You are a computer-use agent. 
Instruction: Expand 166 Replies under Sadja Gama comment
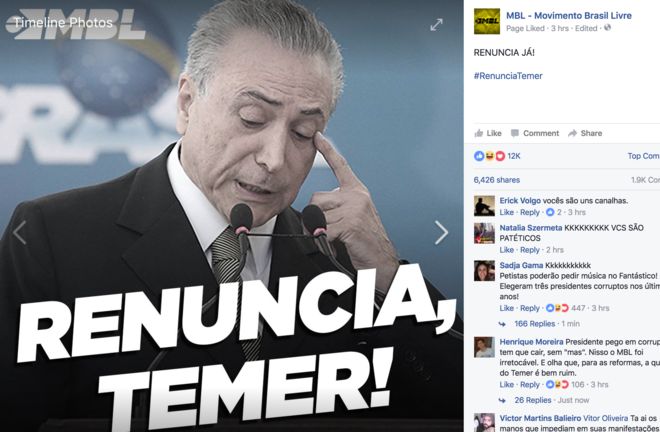coord(535,324)
